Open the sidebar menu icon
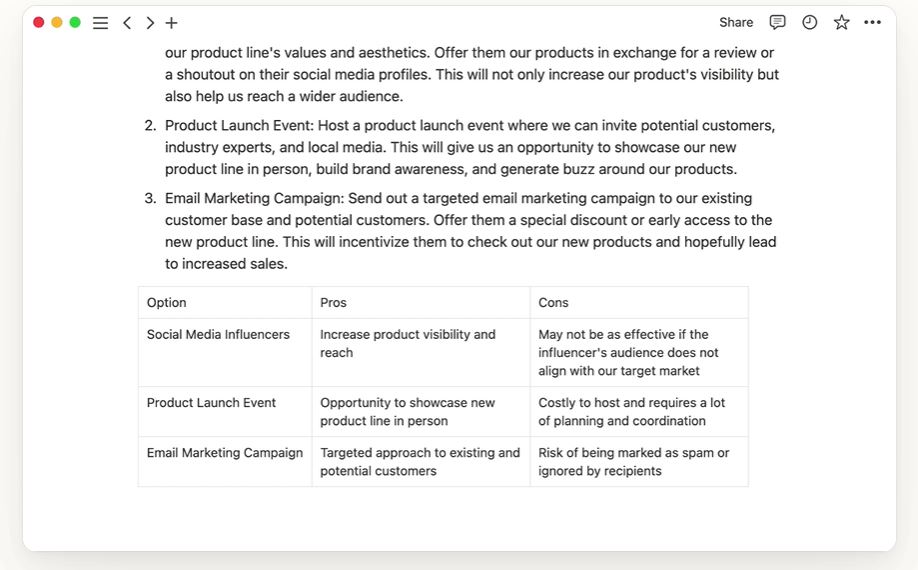Image resolution: width=918 pixels, height=570 pixels. click(x=101, y=23)
